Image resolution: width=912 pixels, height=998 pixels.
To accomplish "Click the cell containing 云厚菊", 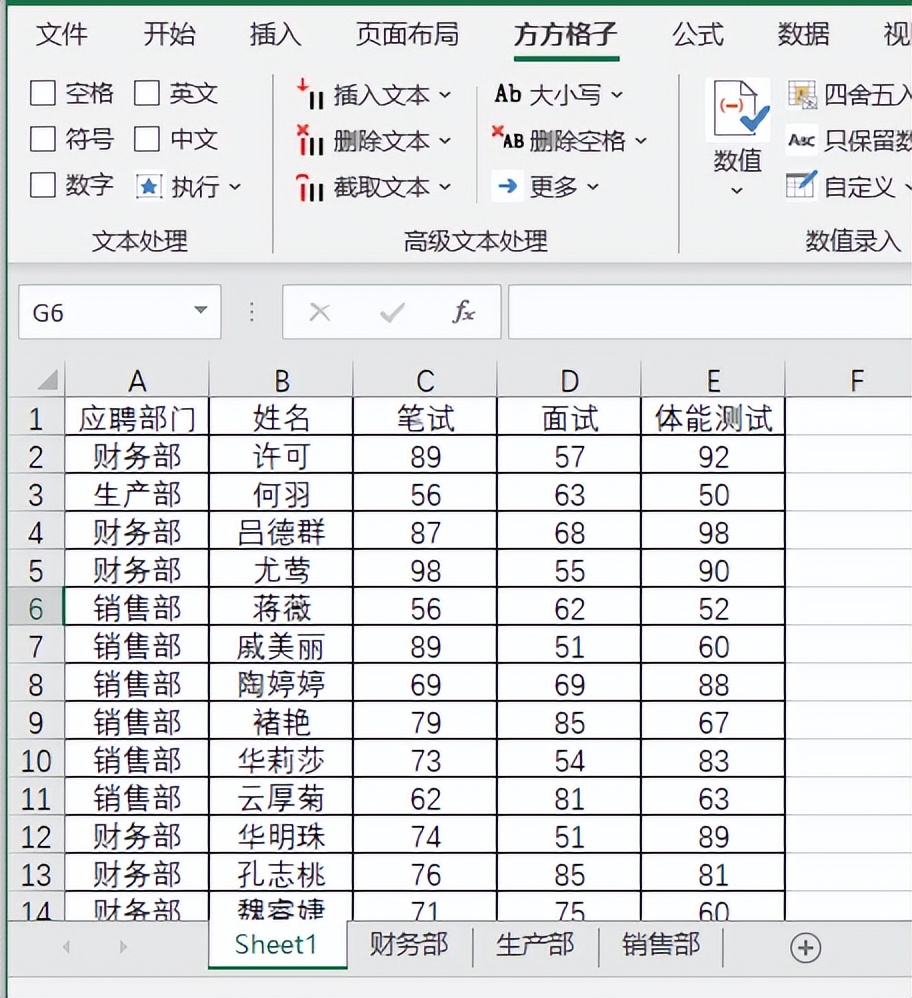I will tap(281, 798).
